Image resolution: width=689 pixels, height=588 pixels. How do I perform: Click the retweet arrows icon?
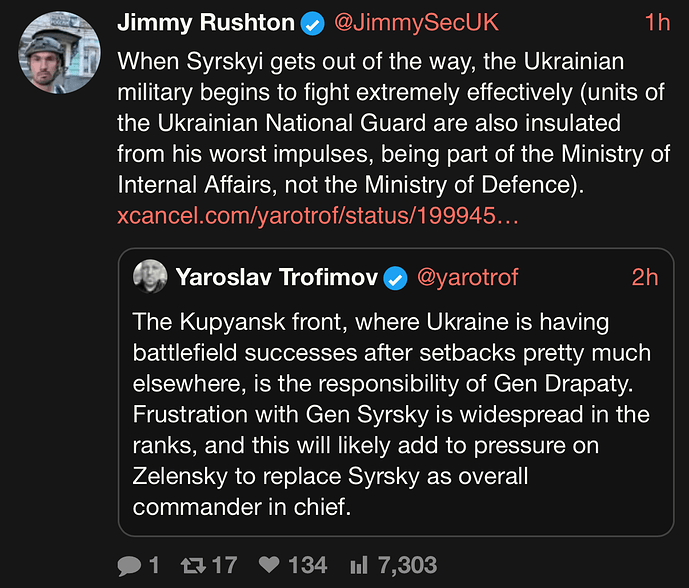193,566
